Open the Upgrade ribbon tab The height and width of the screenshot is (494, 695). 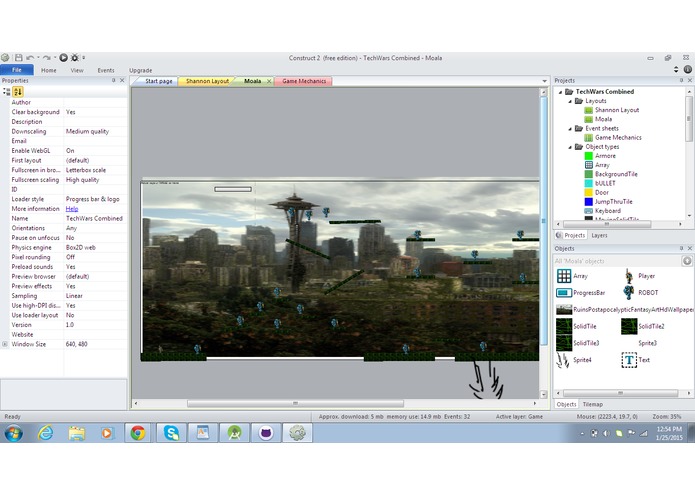(x=141, y=70)
